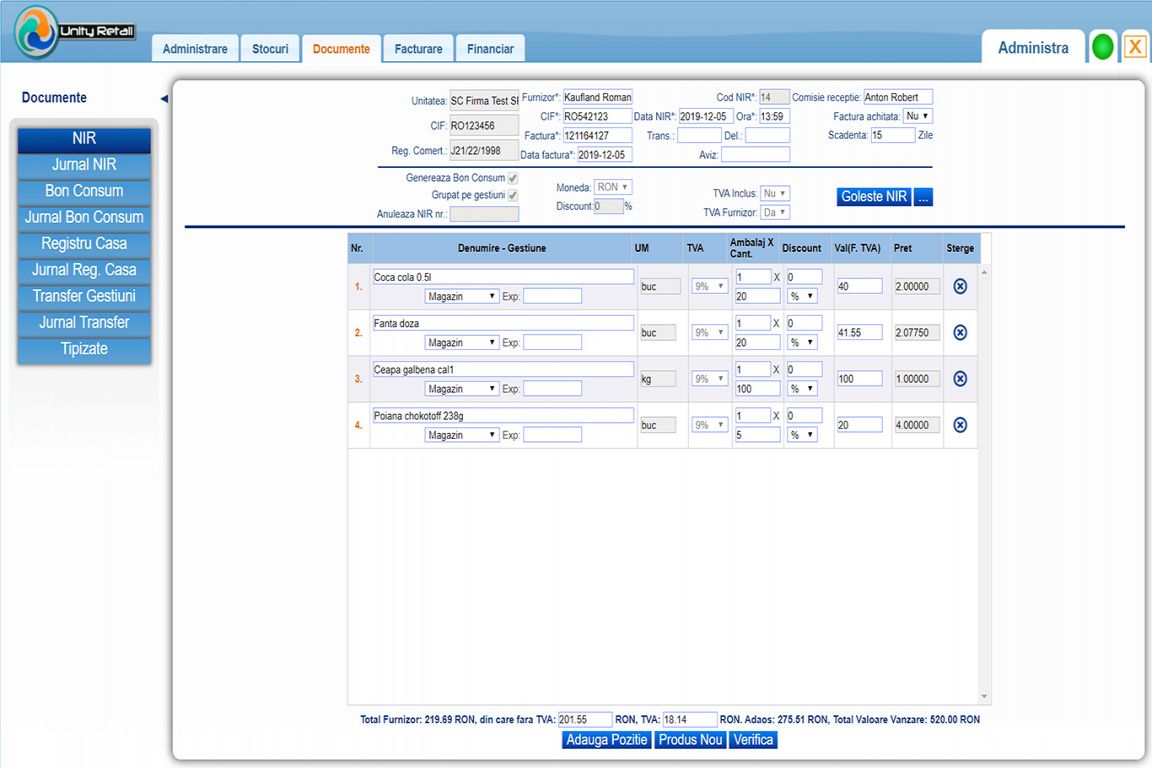
Task: Toggle Grupat pe gestiuni checkbox
Action: pyautogui.click(x=513, y=195)
